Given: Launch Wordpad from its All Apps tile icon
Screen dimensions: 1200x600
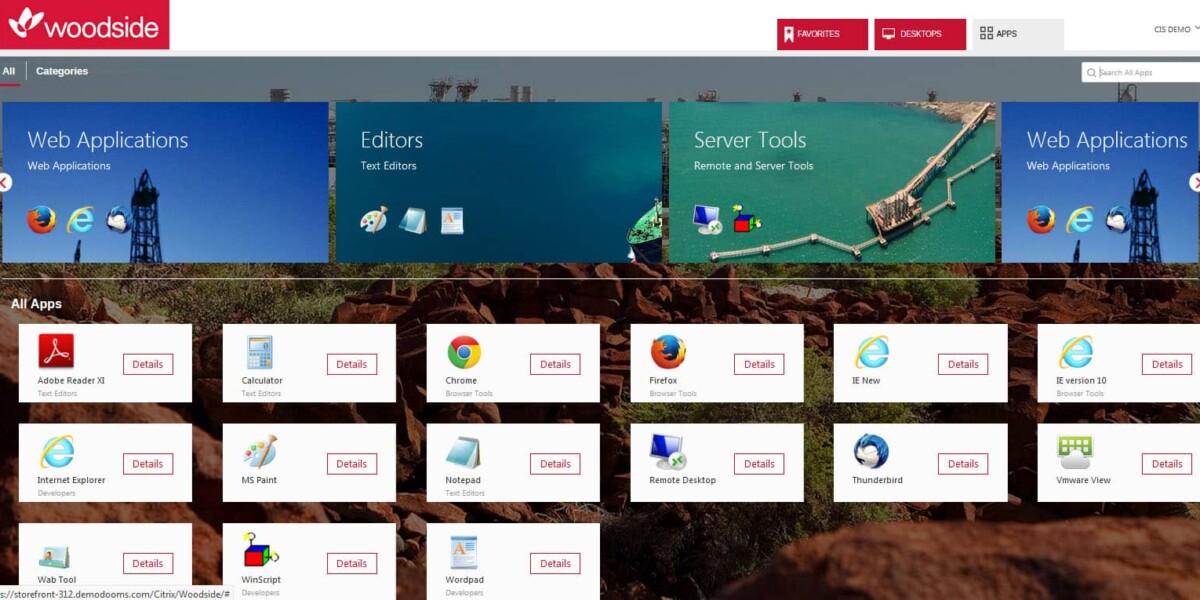Looking at the screenshot, I should click(464, 552).
